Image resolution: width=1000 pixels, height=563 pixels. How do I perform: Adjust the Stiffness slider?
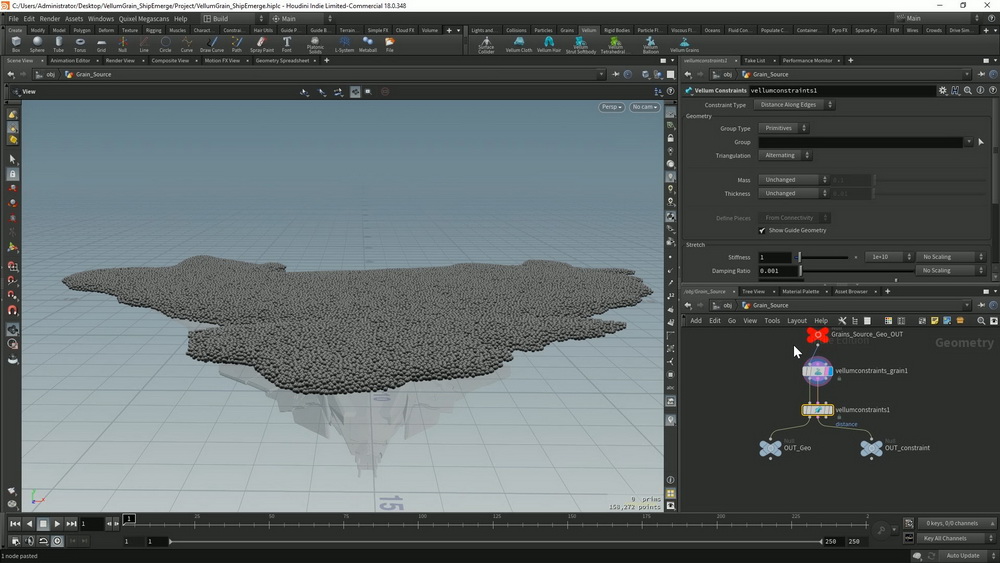(823, 257)
